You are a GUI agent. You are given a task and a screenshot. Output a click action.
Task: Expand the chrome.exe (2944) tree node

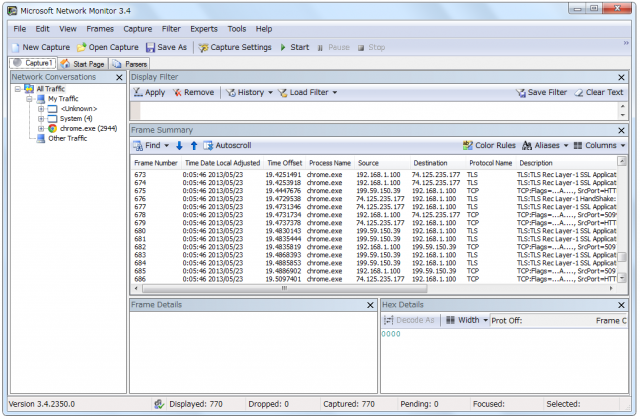(x=41, y=129)
